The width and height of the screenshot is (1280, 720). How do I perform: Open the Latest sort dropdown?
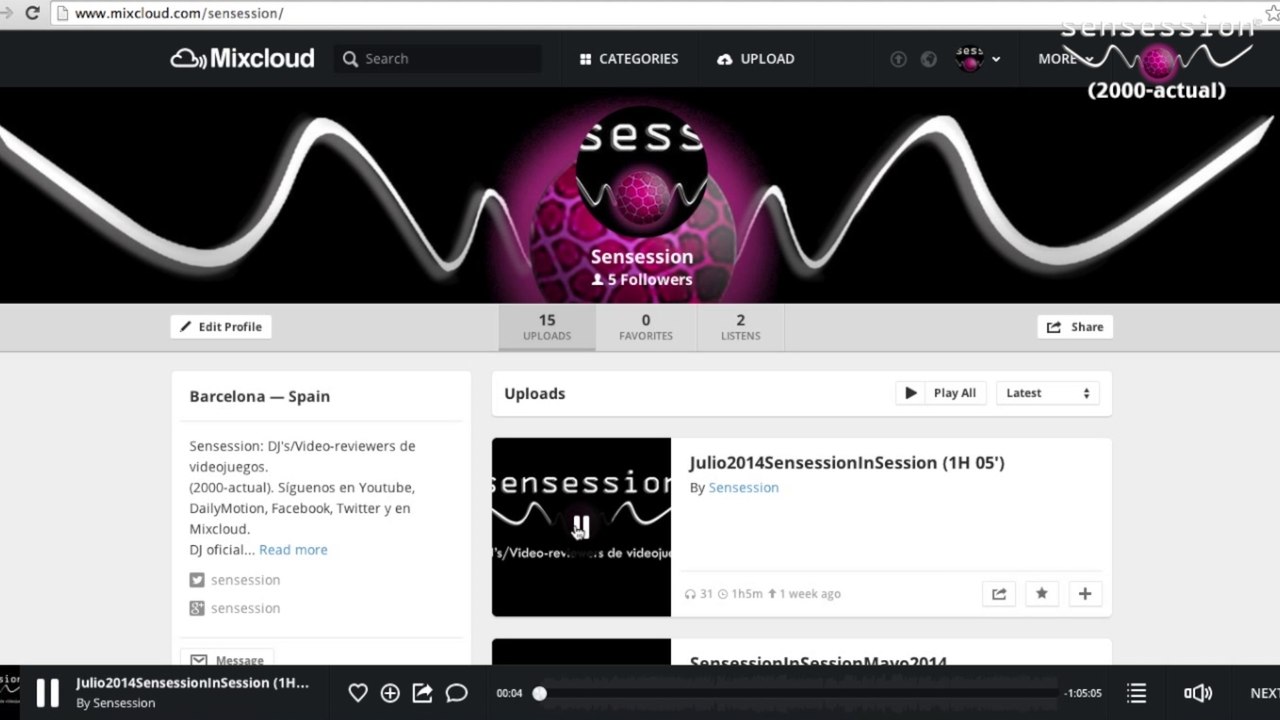click(x=1047, y=393)
